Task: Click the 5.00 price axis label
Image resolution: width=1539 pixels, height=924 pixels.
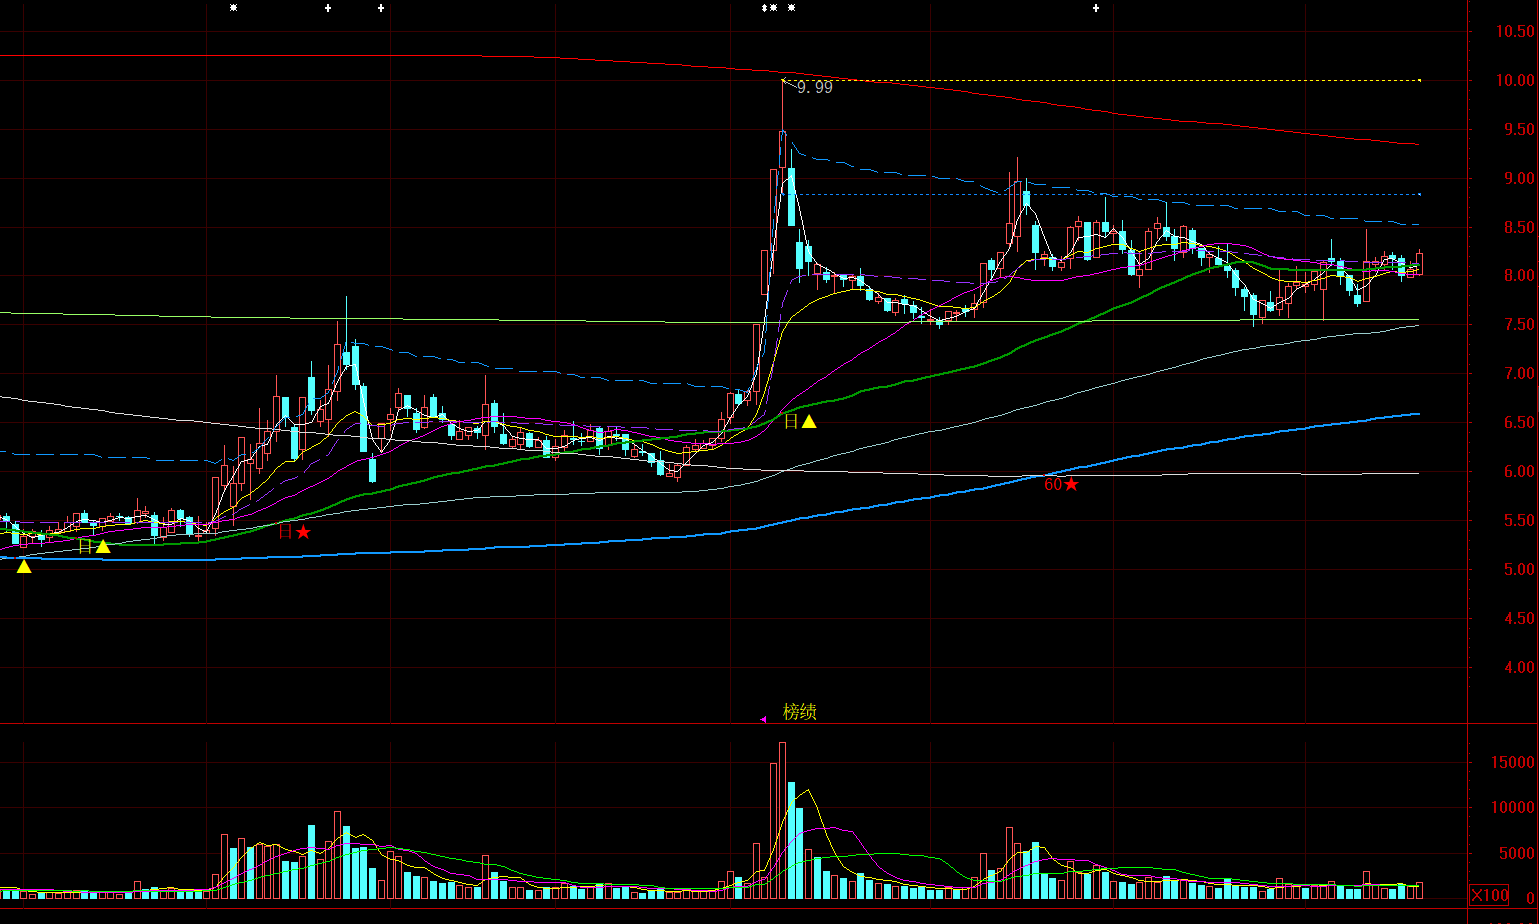Action: point(1519,569)
